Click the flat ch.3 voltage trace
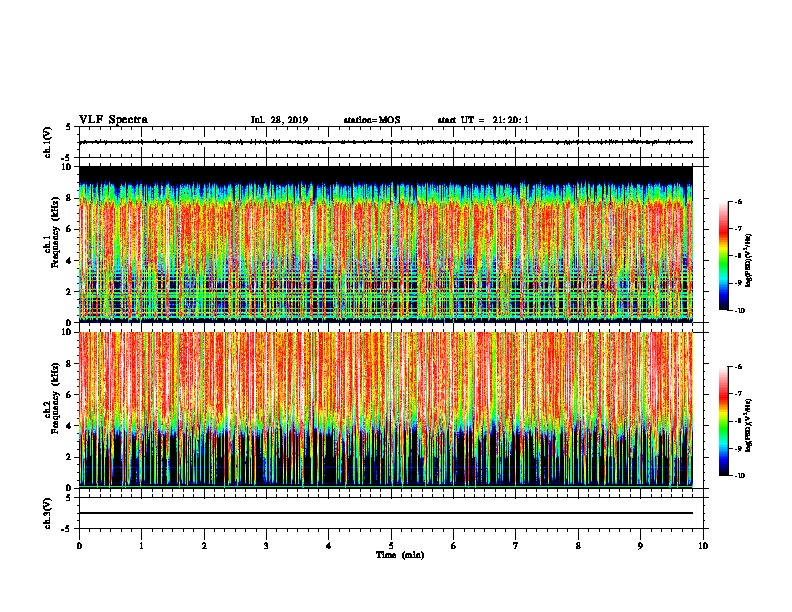792x612 pixels. [x=386, y=513]
